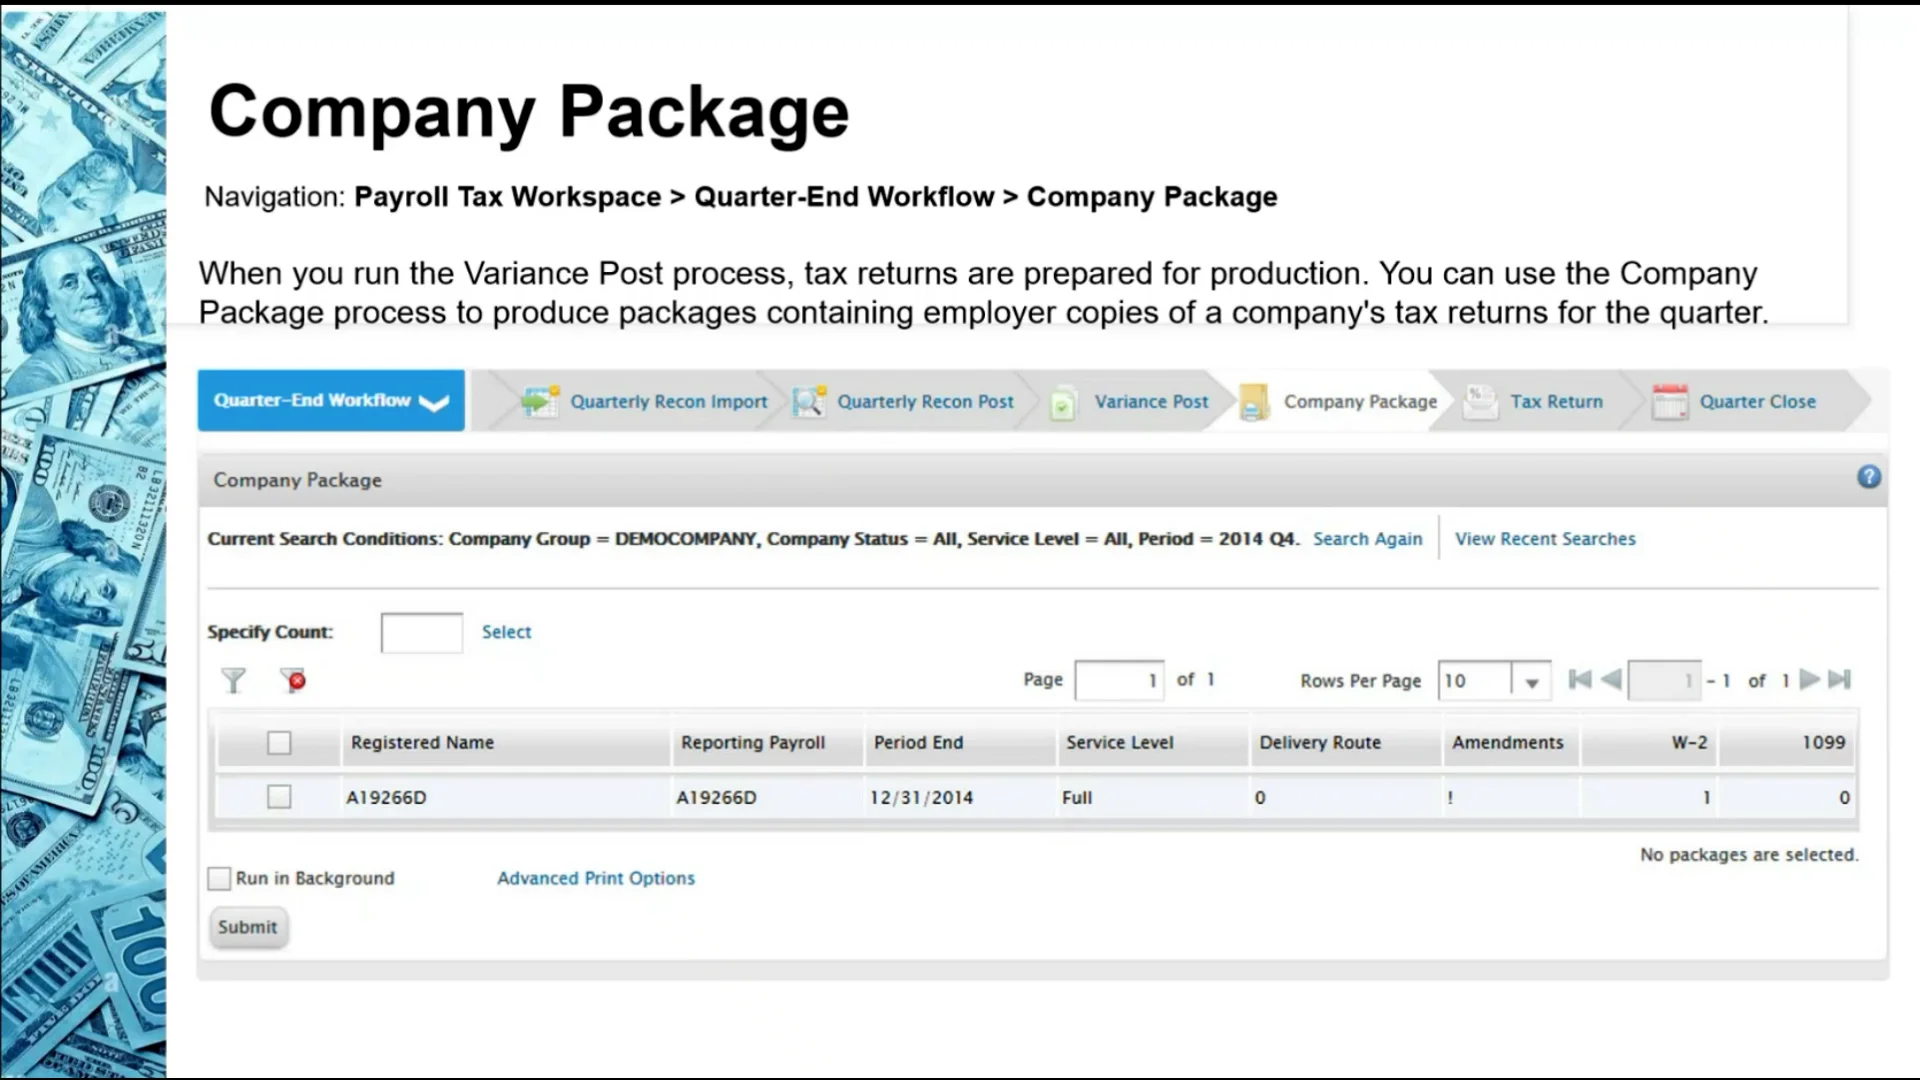Click the next page arrow icon
This screenshot has height=1080, width=1920.
pos(1809,680)
